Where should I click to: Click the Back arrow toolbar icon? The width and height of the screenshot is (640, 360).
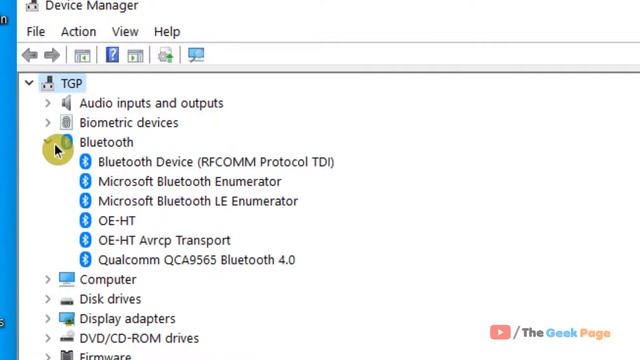(x=30, y=55)
